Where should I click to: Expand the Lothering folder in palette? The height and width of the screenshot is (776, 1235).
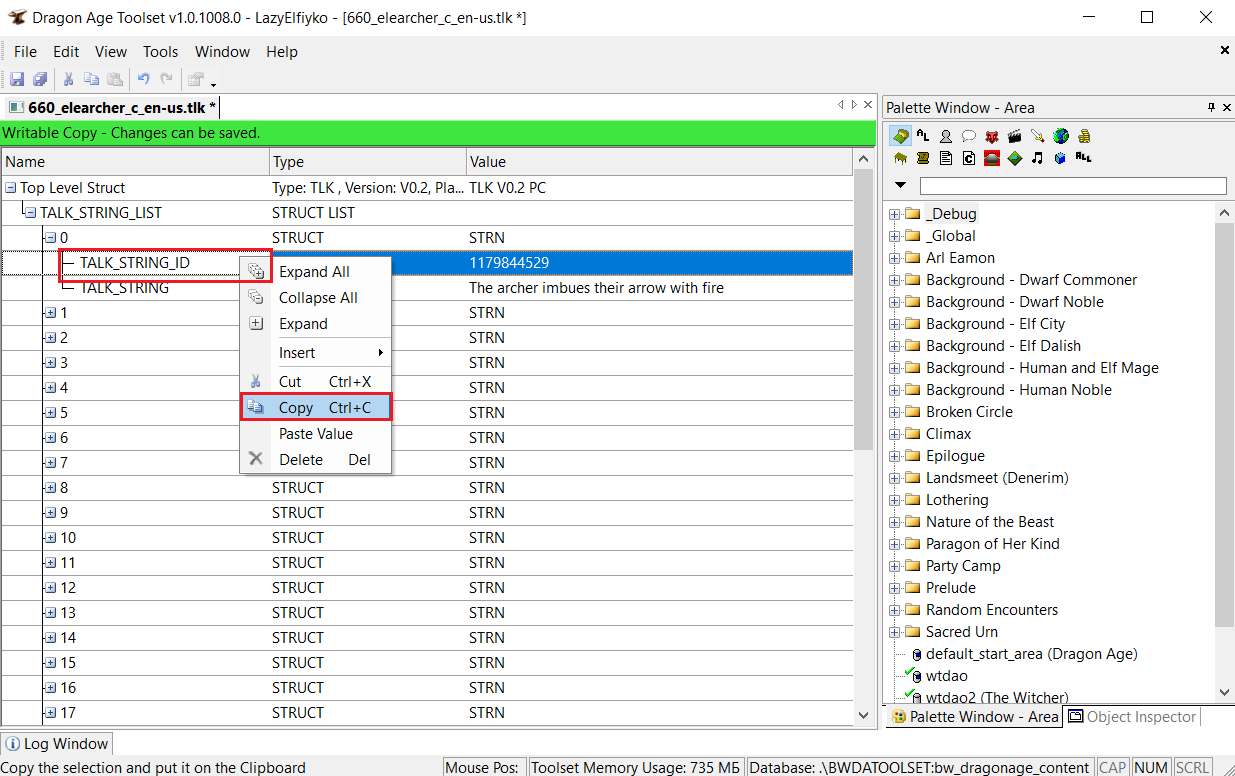coord(895,500)
